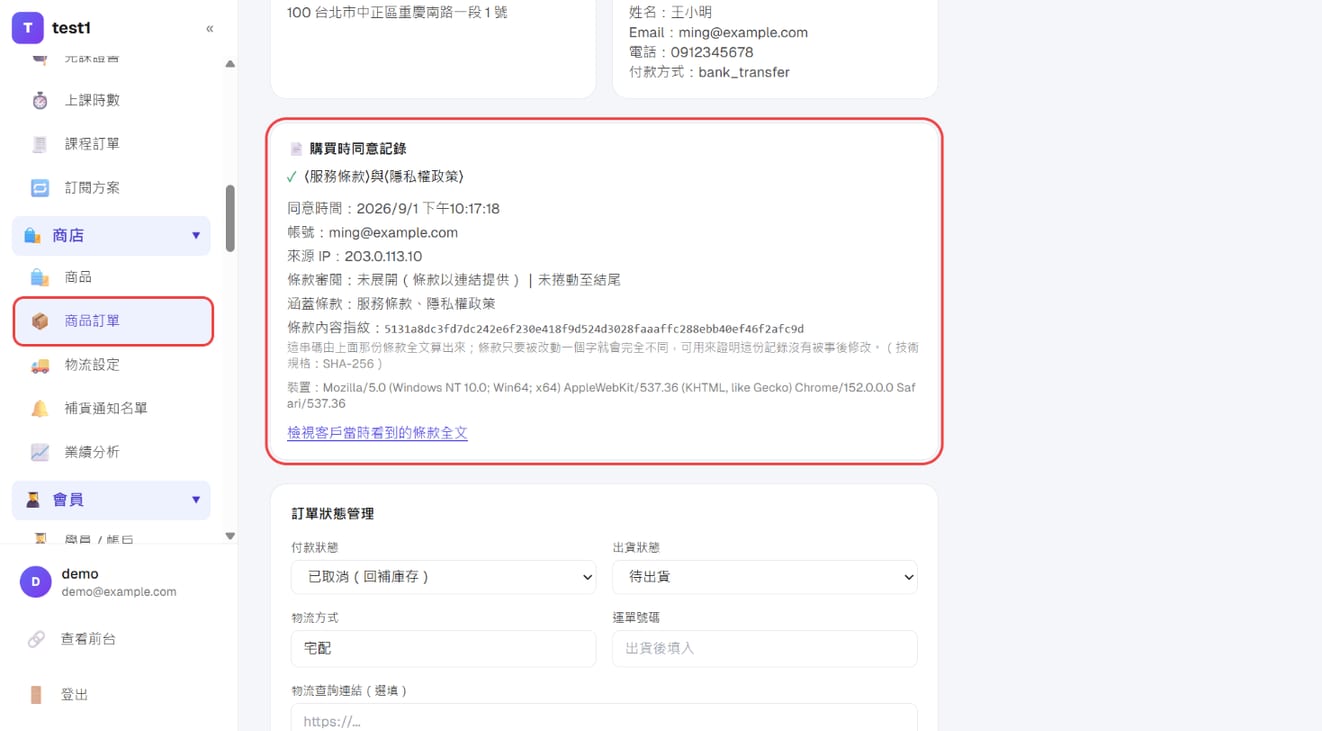Image resolution: width=1322 pixels, height=731 pixels.
Task: Click the sidebar scroll up arrow
Action: (230, 64)
